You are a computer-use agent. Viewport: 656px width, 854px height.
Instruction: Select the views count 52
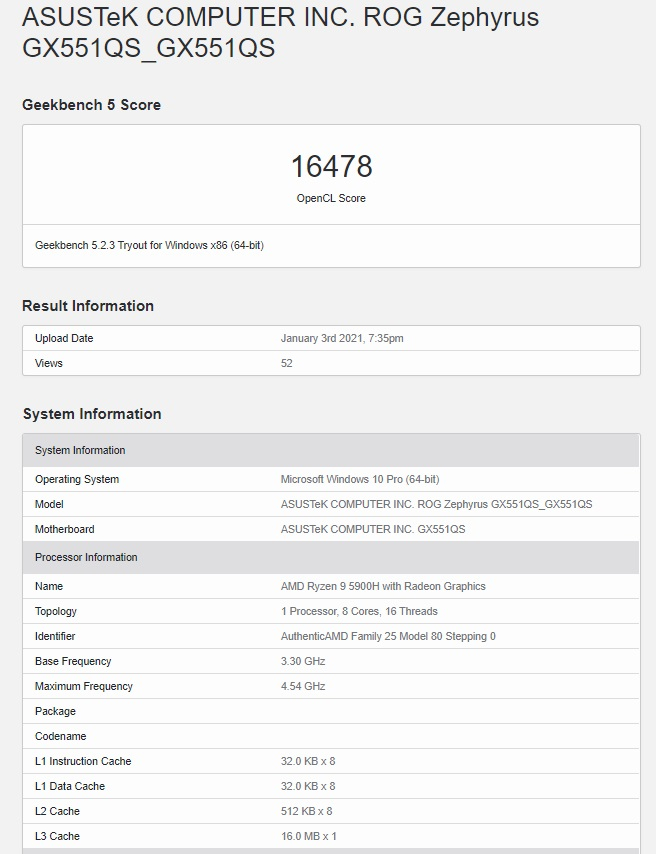pos(287,363)
